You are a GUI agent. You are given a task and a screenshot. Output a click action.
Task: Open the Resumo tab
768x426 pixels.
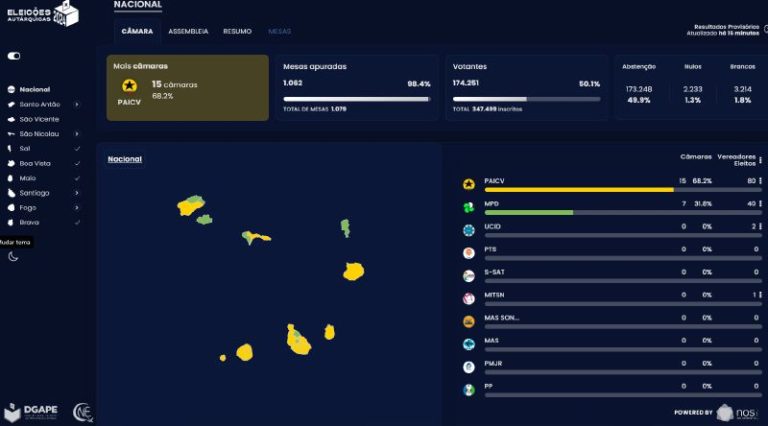[237, 32]
